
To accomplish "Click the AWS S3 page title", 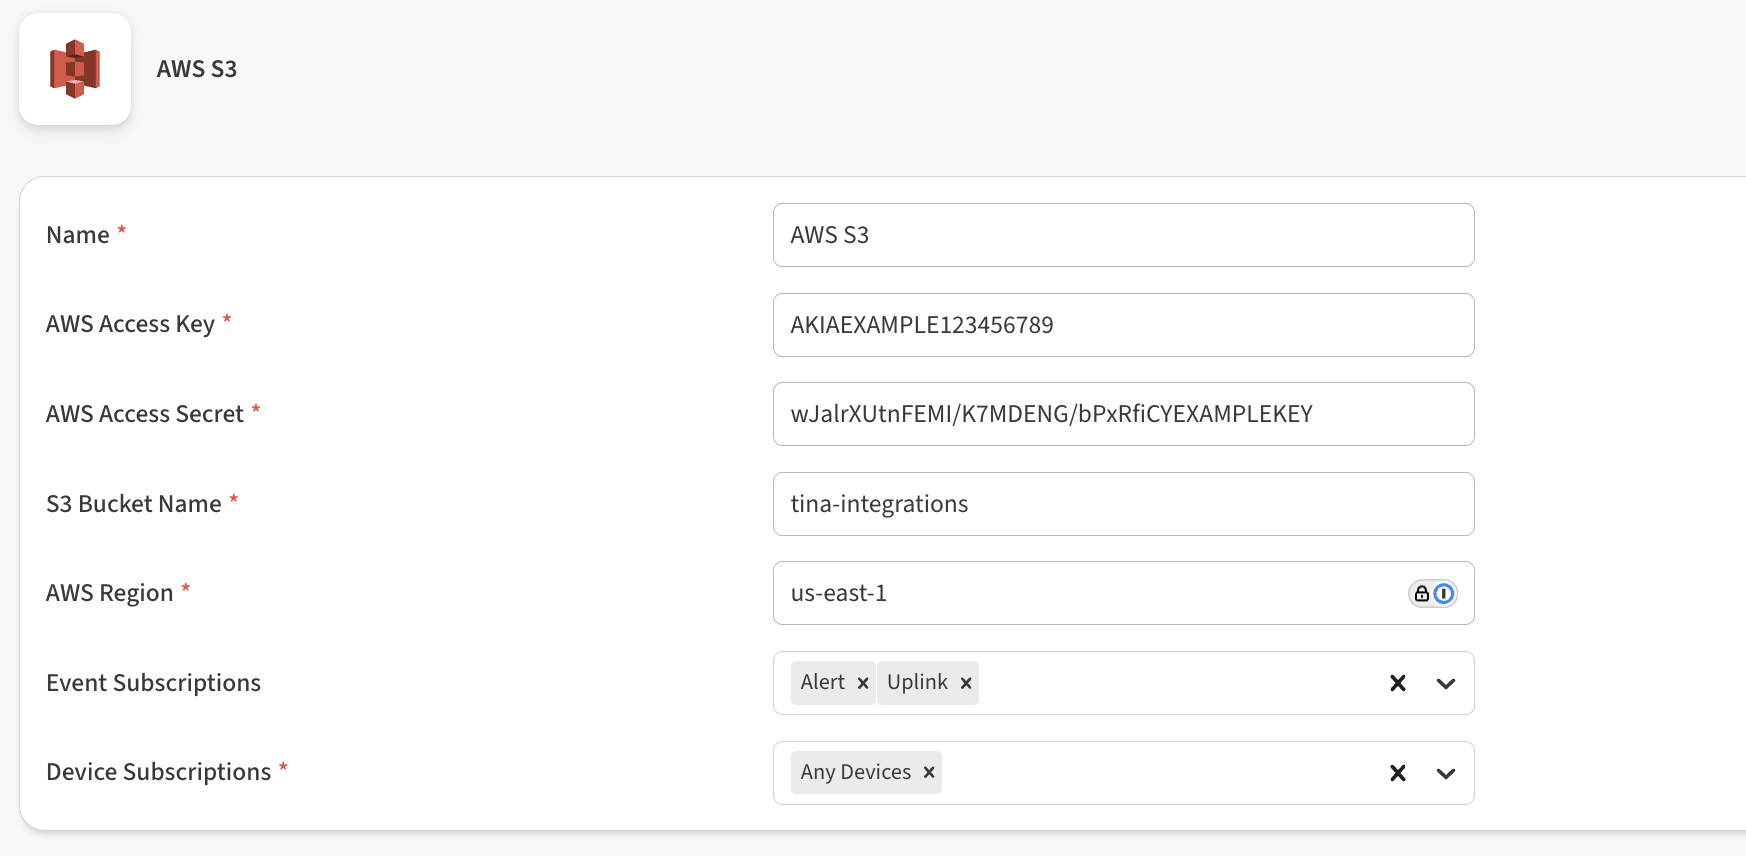I will [197, 69].
